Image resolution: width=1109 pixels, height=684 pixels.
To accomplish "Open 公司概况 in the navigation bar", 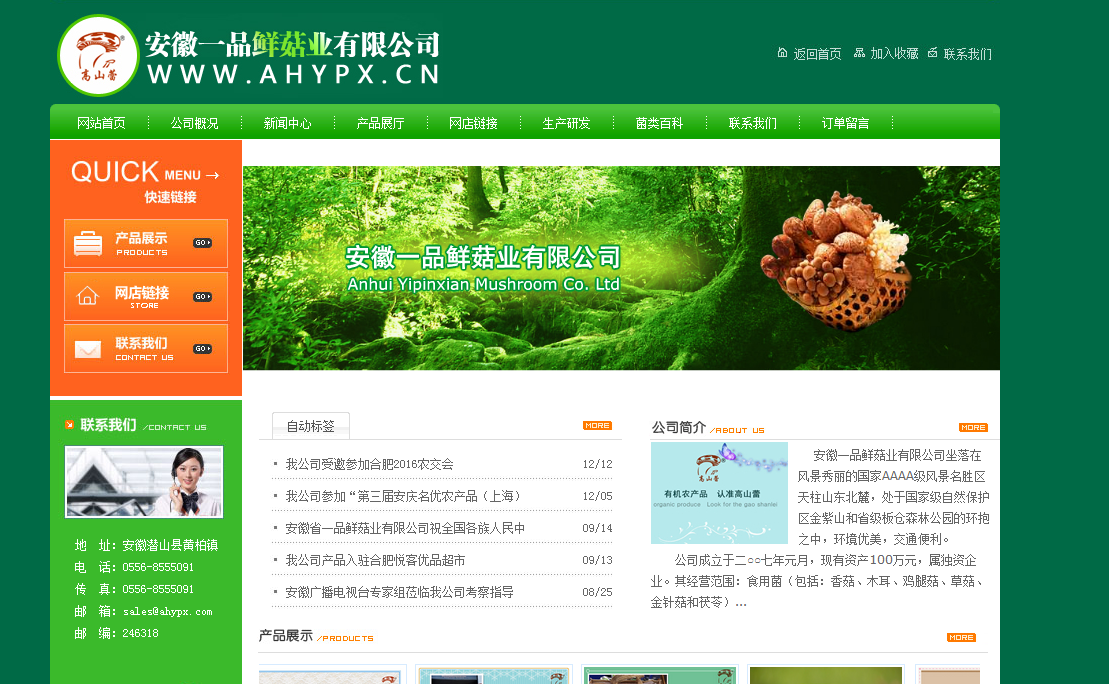I will (x=194, y=123).
